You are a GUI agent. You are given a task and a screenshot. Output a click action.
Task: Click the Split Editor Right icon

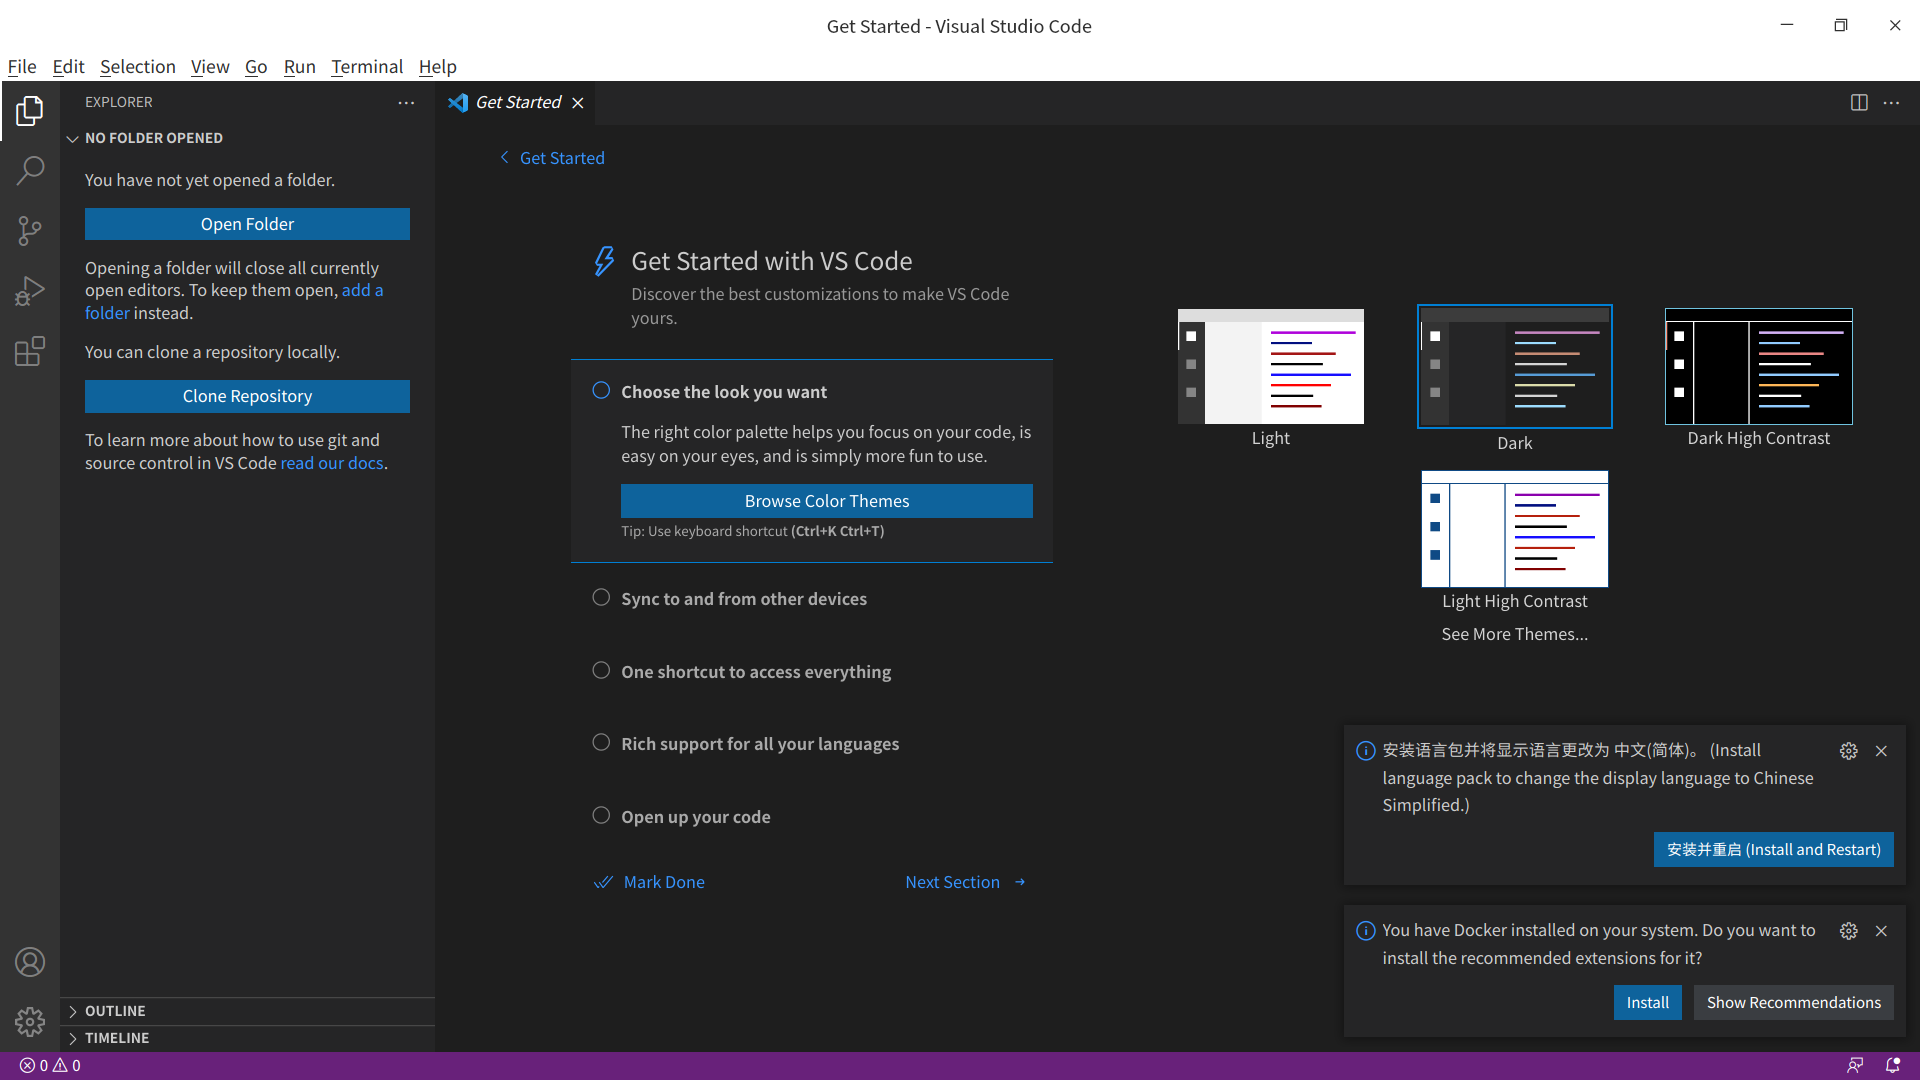tap(1859, 102)
